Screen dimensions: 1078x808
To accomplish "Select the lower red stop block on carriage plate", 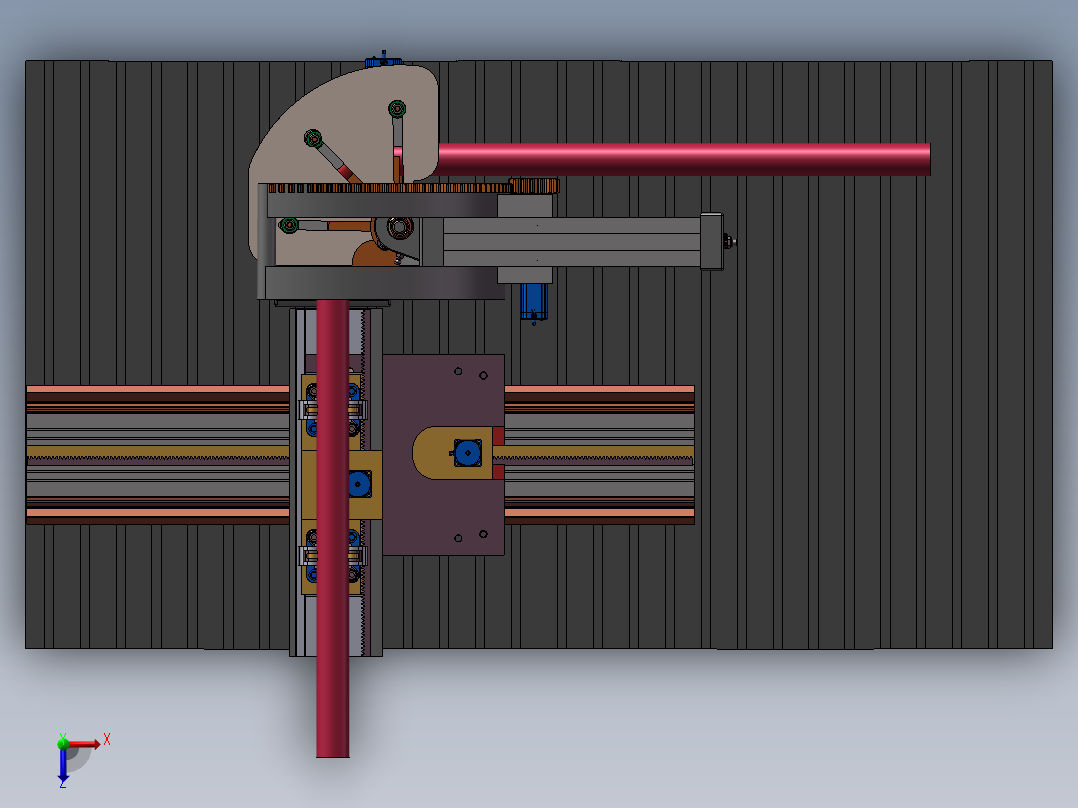I will (x=498, y=471).
